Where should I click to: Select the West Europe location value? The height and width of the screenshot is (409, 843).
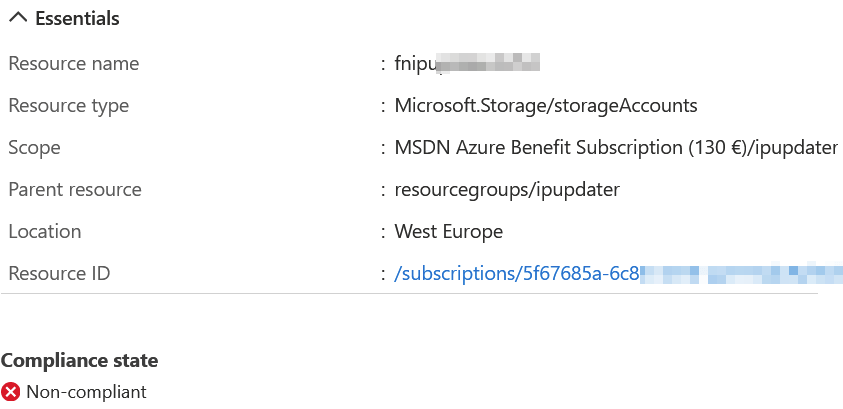pos(449,232)
